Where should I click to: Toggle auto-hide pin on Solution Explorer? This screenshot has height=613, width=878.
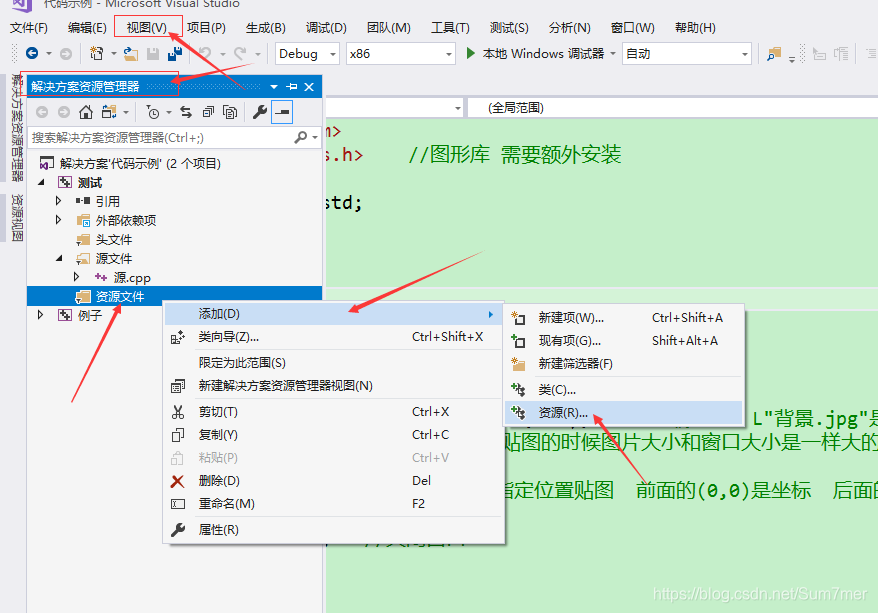point(292,87)
